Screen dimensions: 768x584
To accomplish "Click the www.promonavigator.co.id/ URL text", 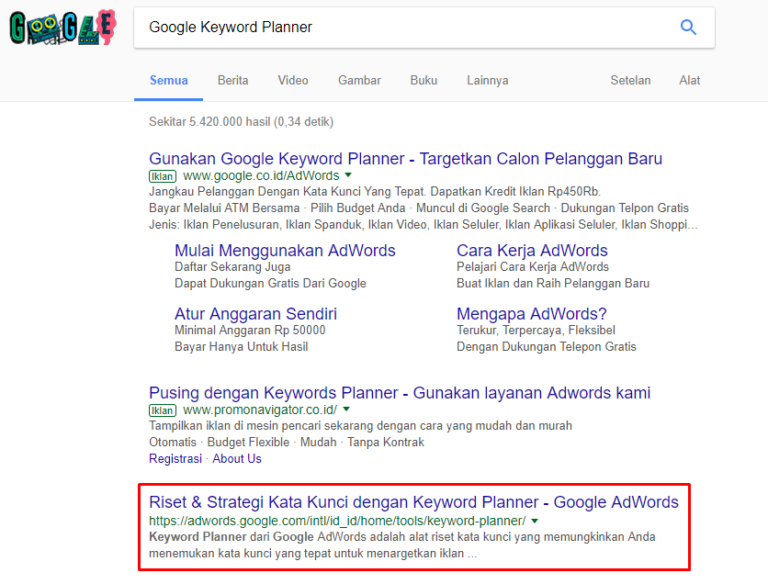I will coord(260,410).
